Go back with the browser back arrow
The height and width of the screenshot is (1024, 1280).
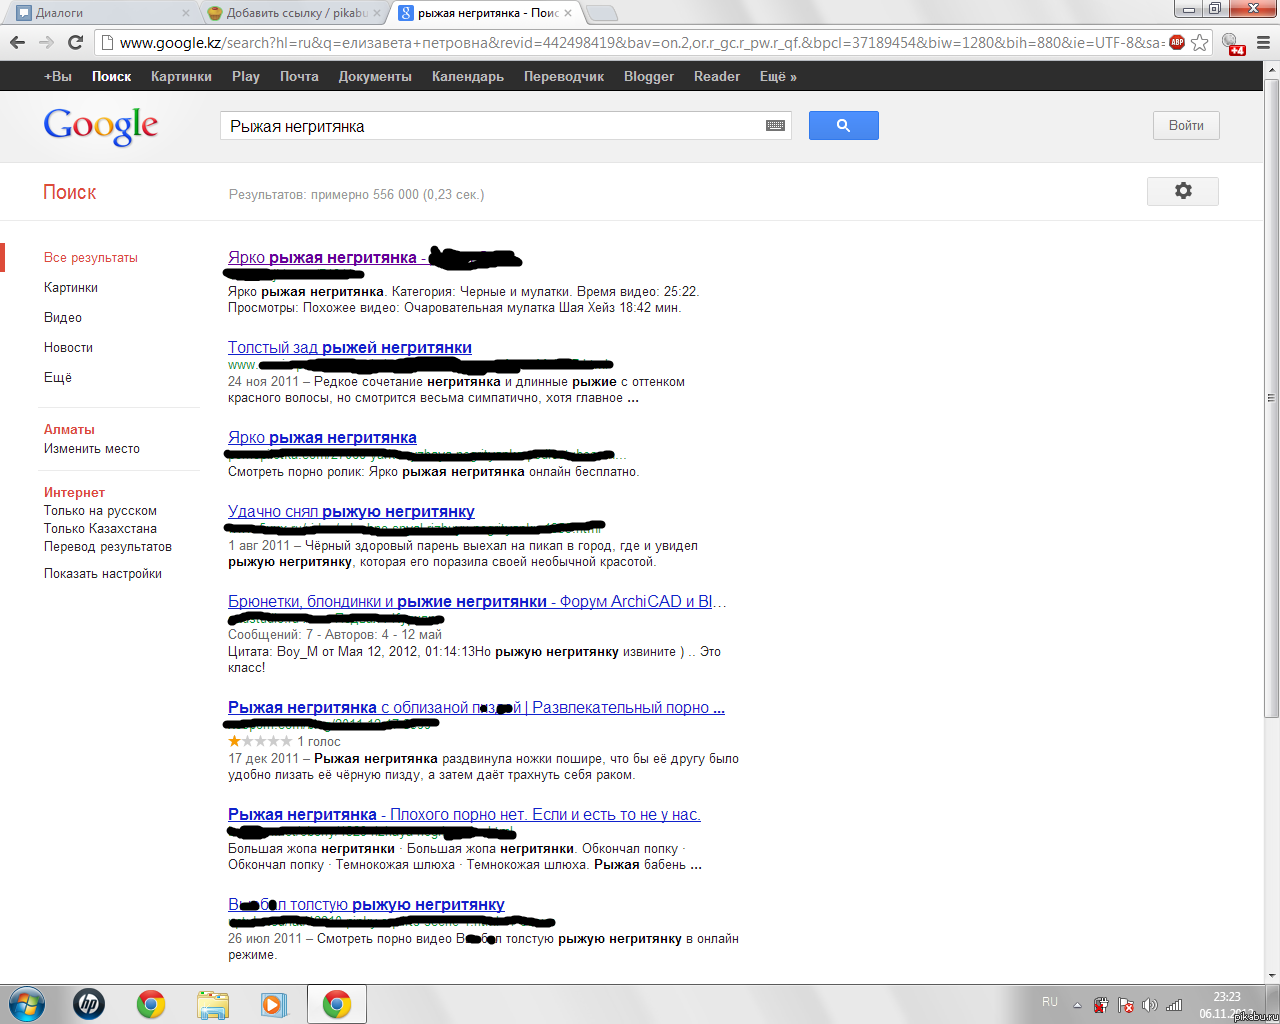coord(17,42)
